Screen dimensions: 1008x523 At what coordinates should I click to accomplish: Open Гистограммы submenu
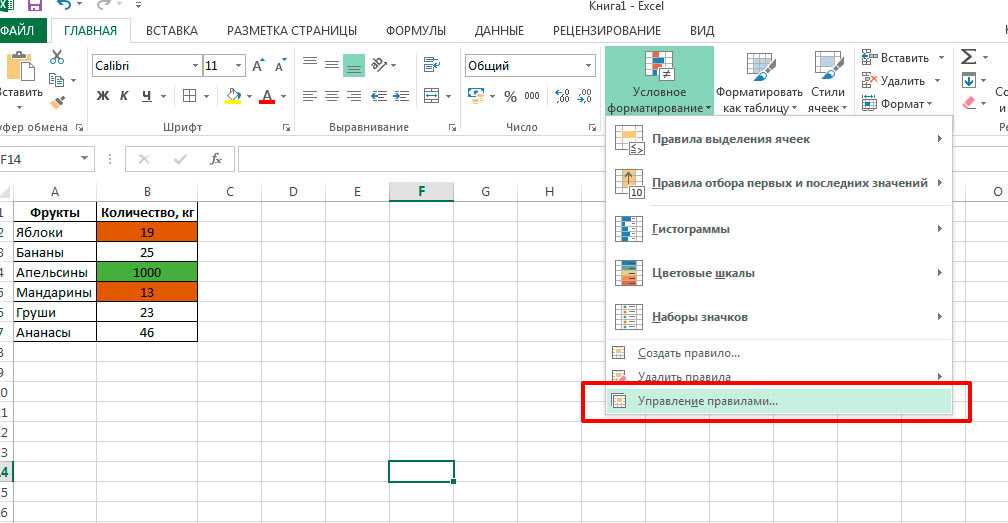779,229
